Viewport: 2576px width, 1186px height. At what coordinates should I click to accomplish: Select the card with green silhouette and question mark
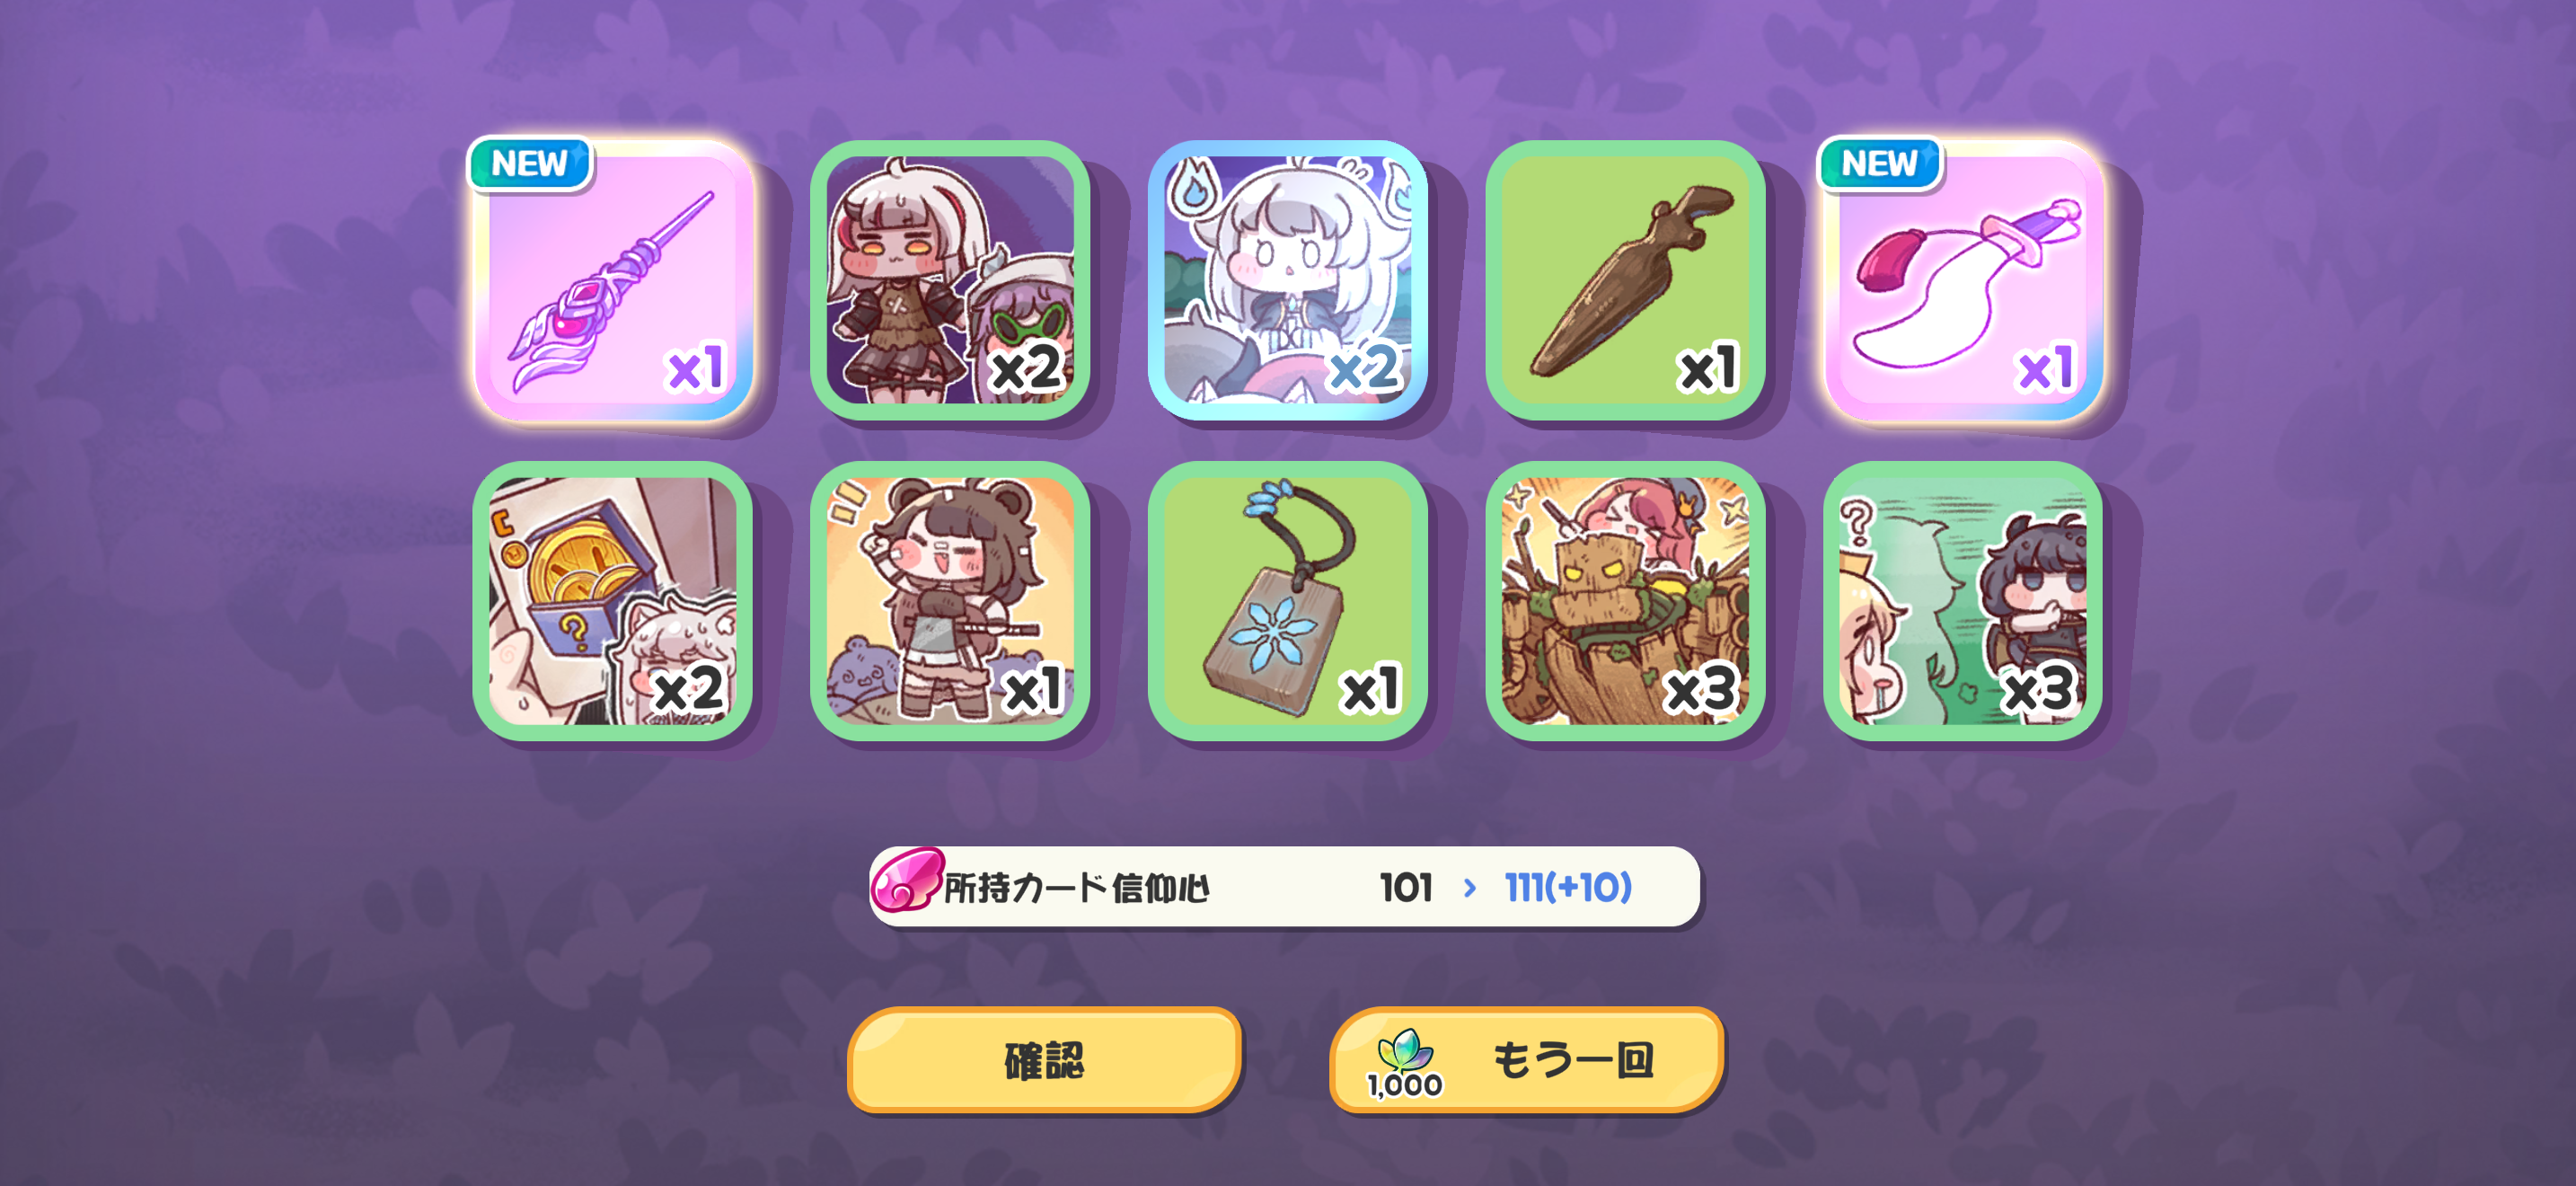(x=1963, y=601)
